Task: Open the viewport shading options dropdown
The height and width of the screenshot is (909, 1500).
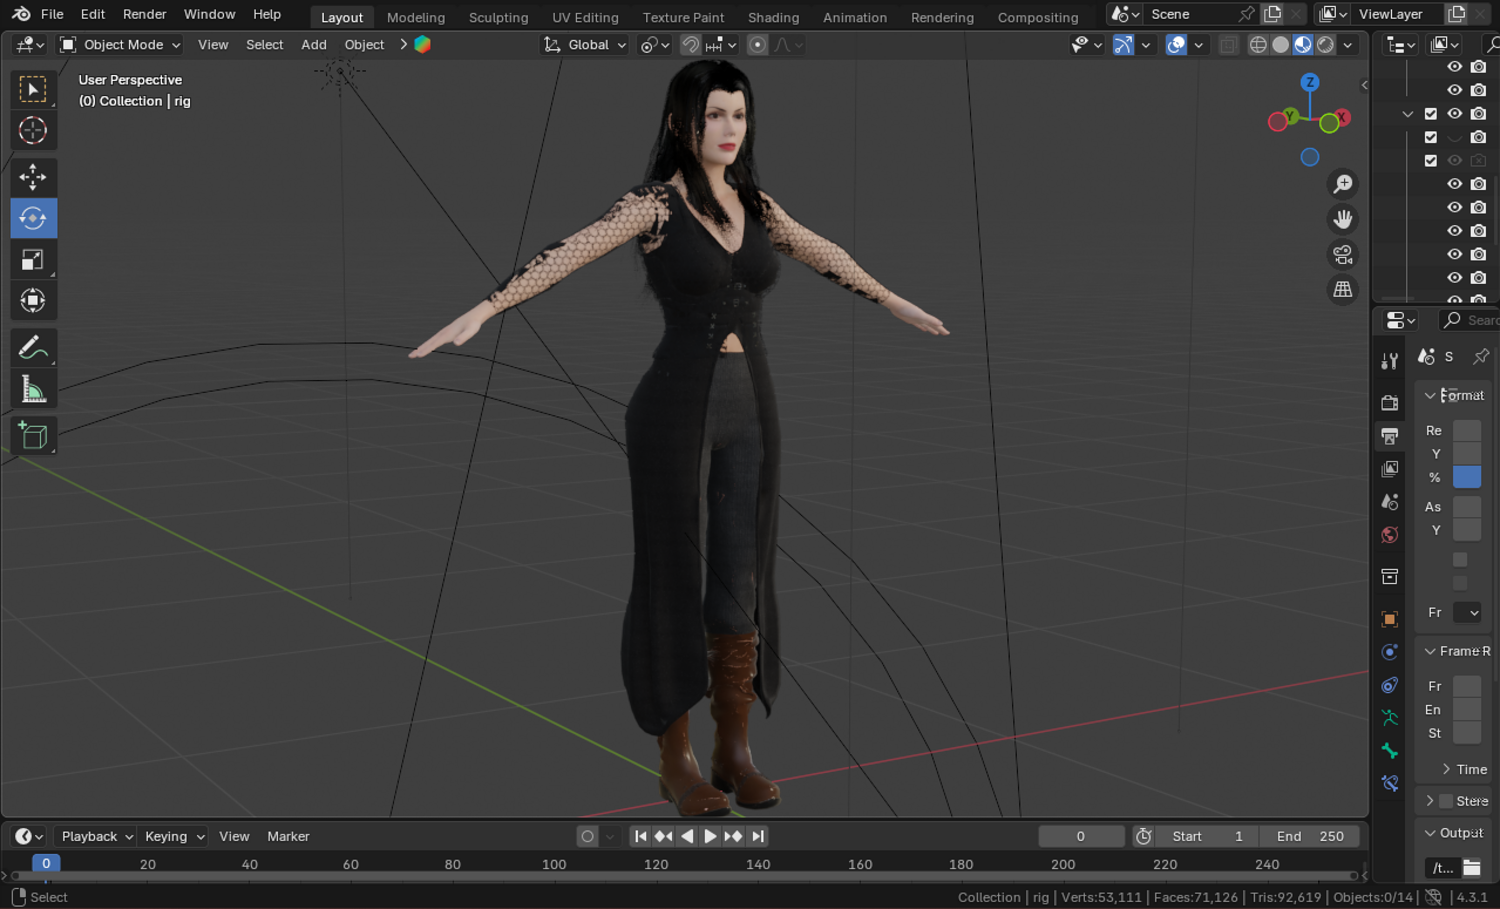Action: pyautogui.click(x=1348, y=45)
